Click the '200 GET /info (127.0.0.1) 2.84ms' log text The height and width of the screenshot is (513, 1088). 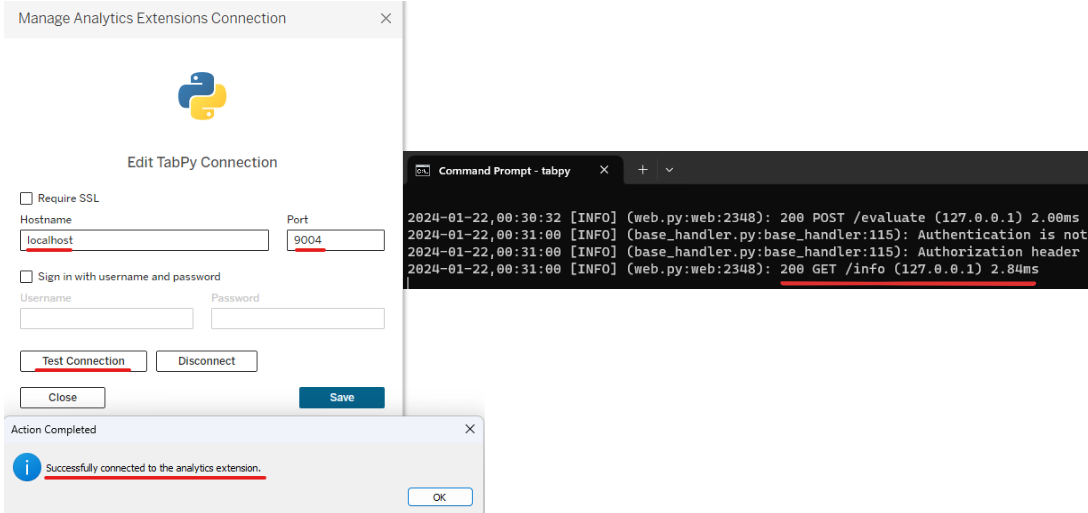pyautogui.click(x=910, y=269)
